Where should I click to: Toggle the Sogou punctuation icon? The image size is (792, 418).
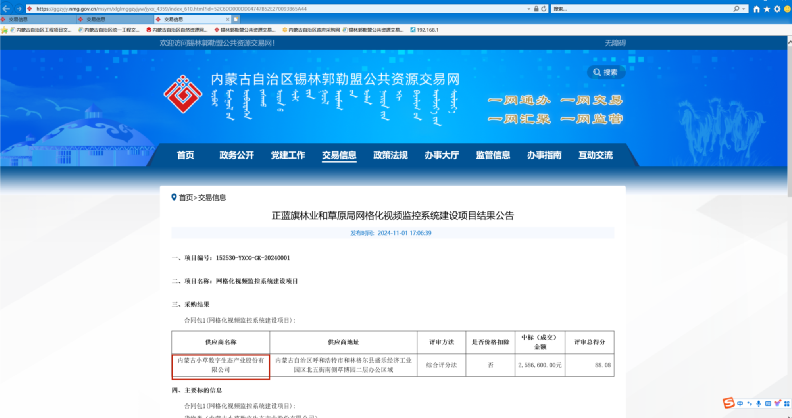[749, 403]
